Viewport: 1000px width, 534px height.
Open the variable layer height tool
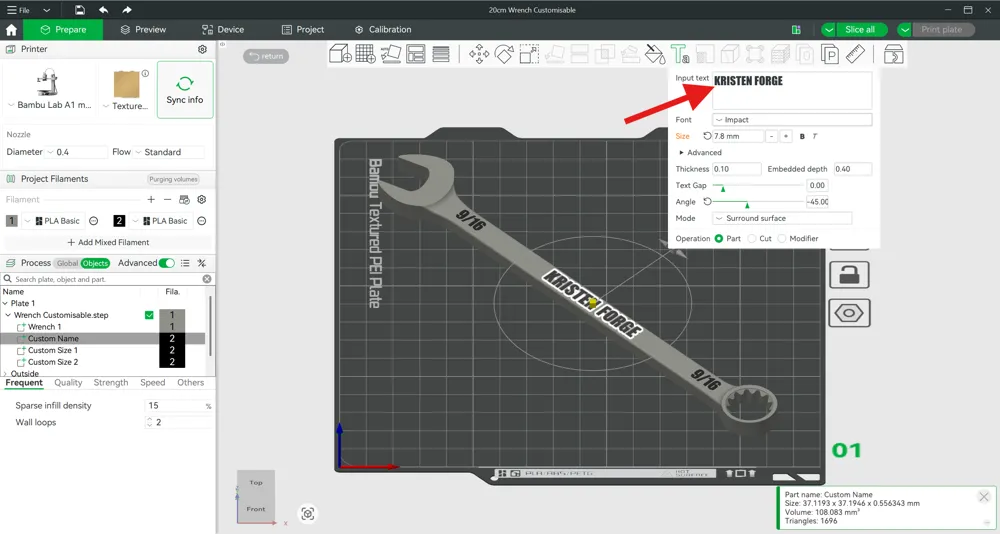[x=441, y=54]
